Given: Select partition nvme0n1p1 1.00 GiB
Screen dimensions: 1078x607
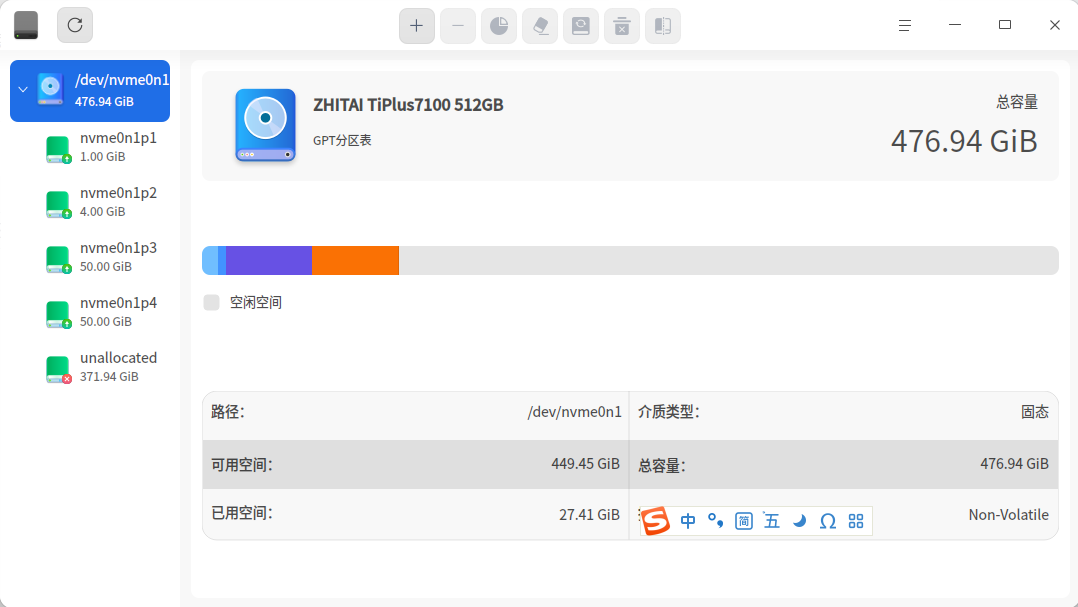Looking at the screenshot, I should 100,147.
